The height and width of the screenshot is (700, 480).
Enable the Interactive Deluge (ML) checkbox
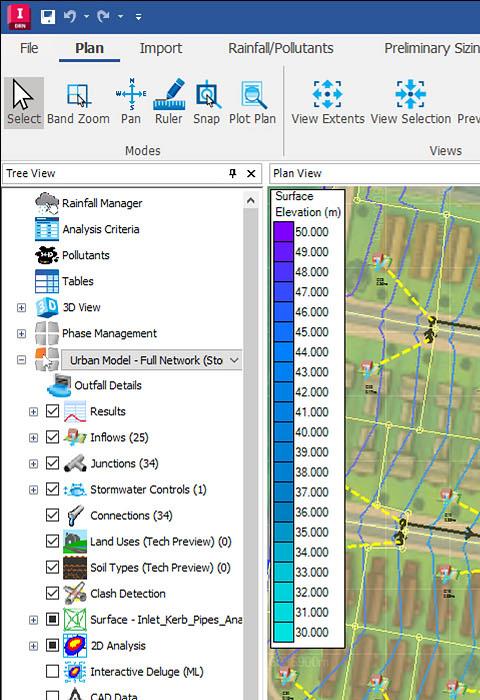pyautogui.click(x=52, y=671)
